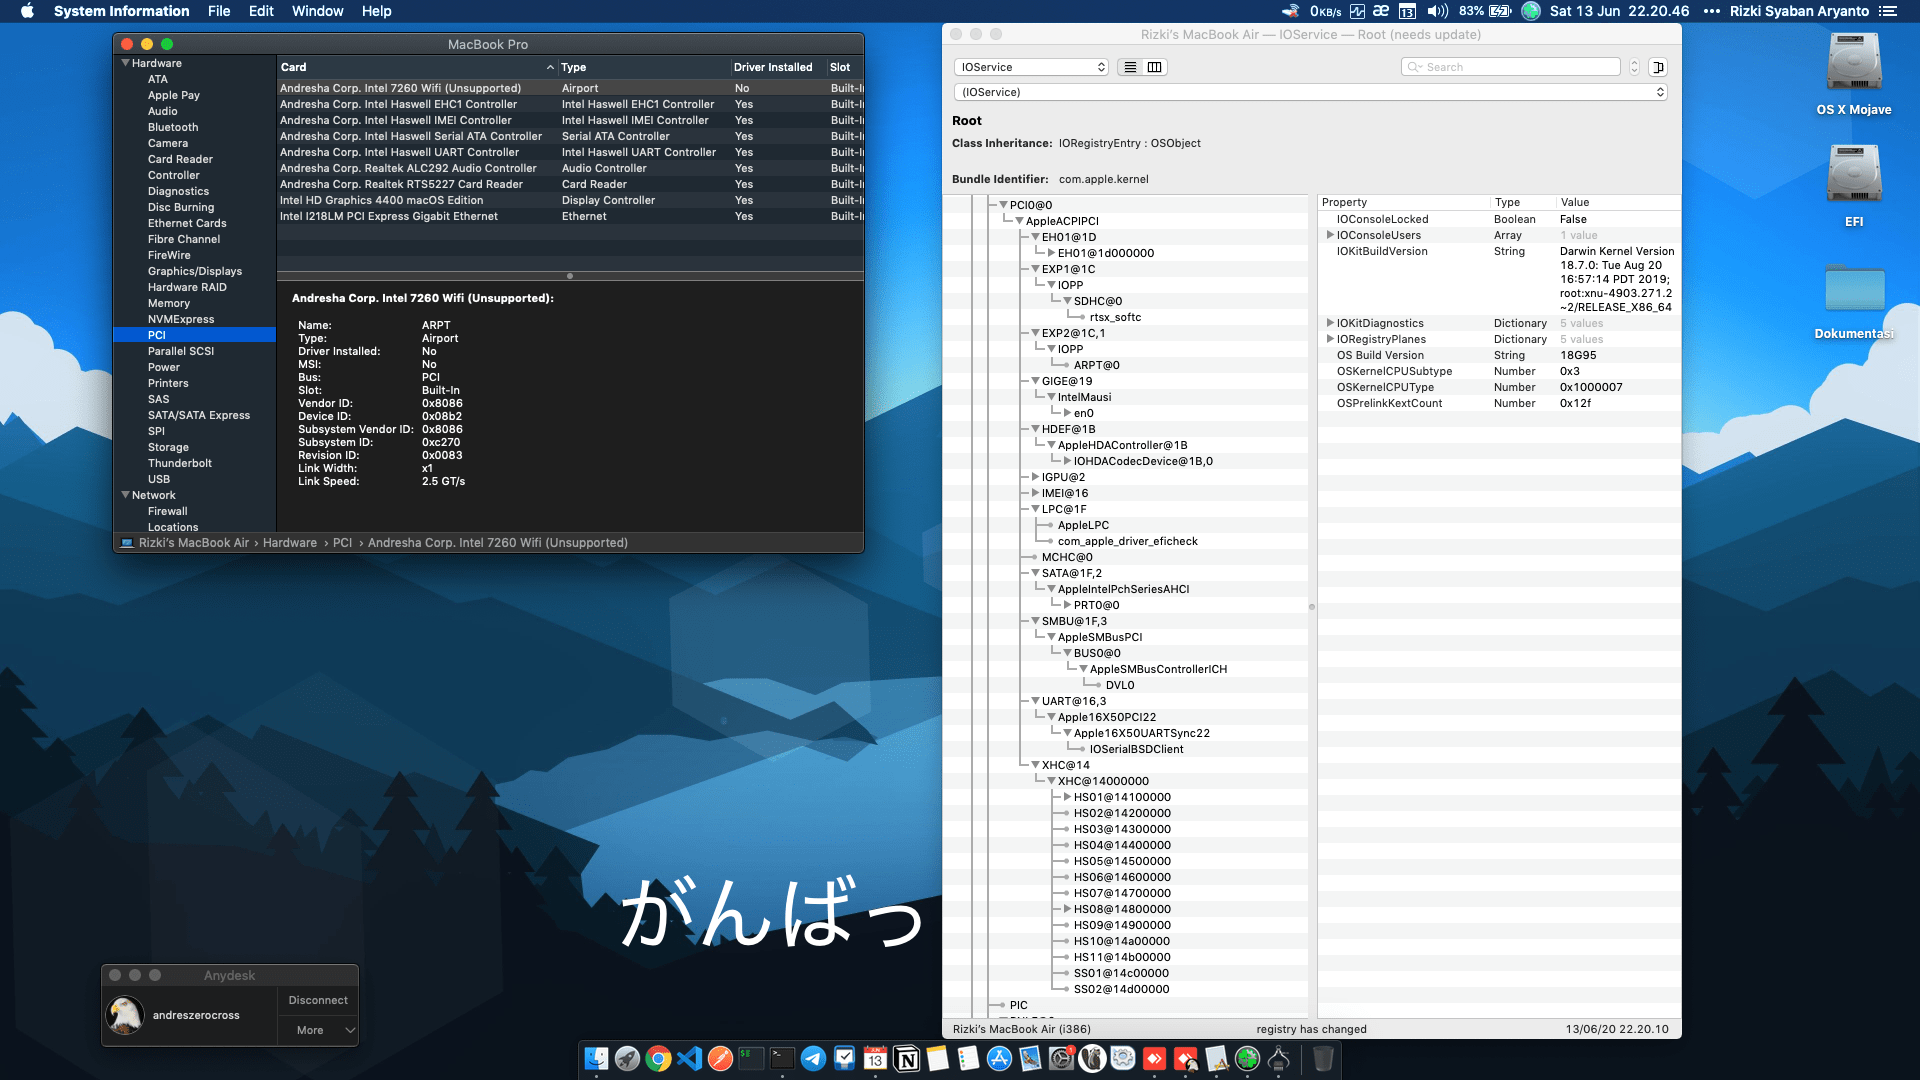Expand the IGPU@2 node
1920x1080 pixels.
1035,477
